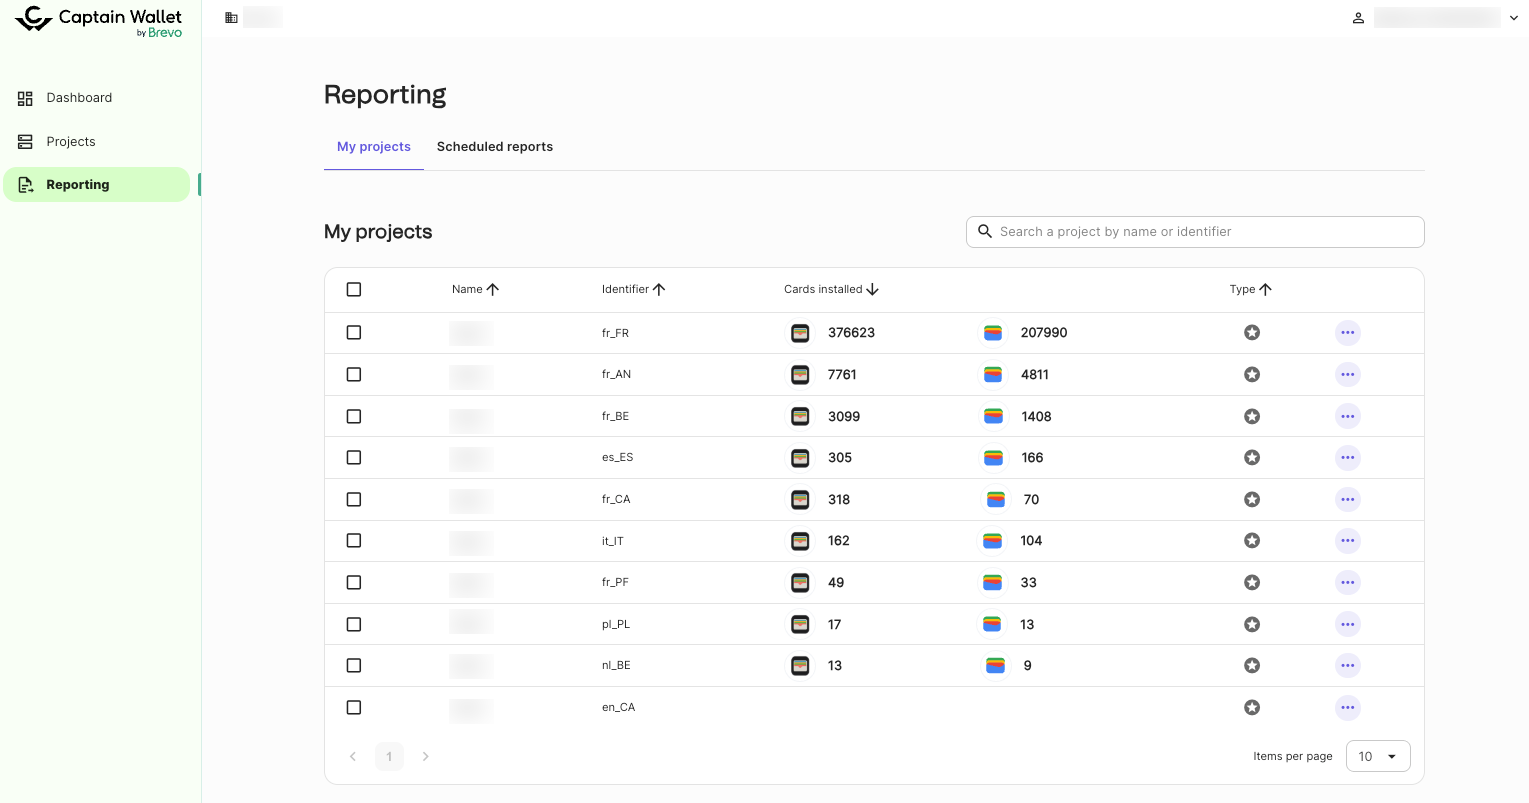Check the box for the pl_PL row
The width and height of the screenshot is (1529, 803).
(x=354, y=624)
